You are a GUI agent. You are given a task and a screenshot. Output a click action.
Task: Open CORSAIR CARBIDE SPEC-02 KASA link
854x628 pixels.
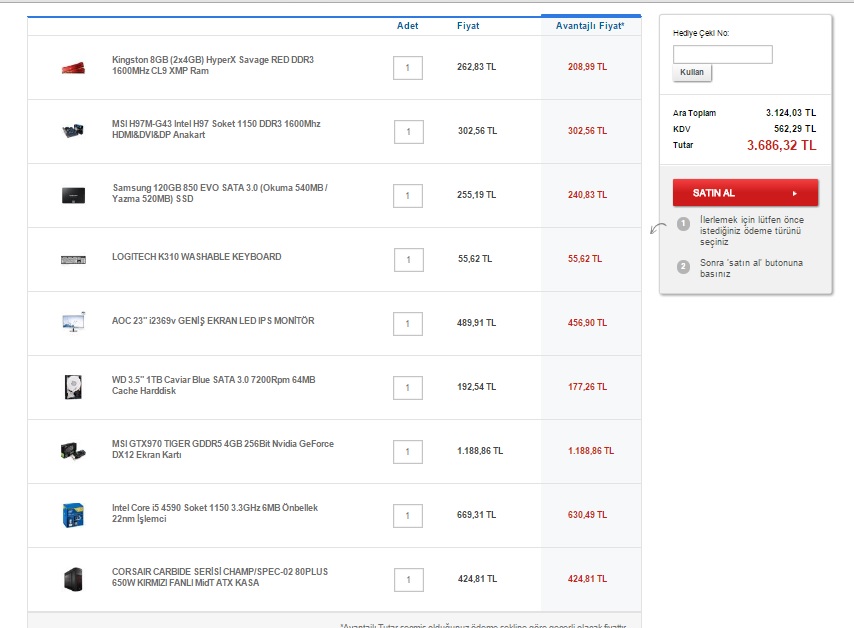220,577
